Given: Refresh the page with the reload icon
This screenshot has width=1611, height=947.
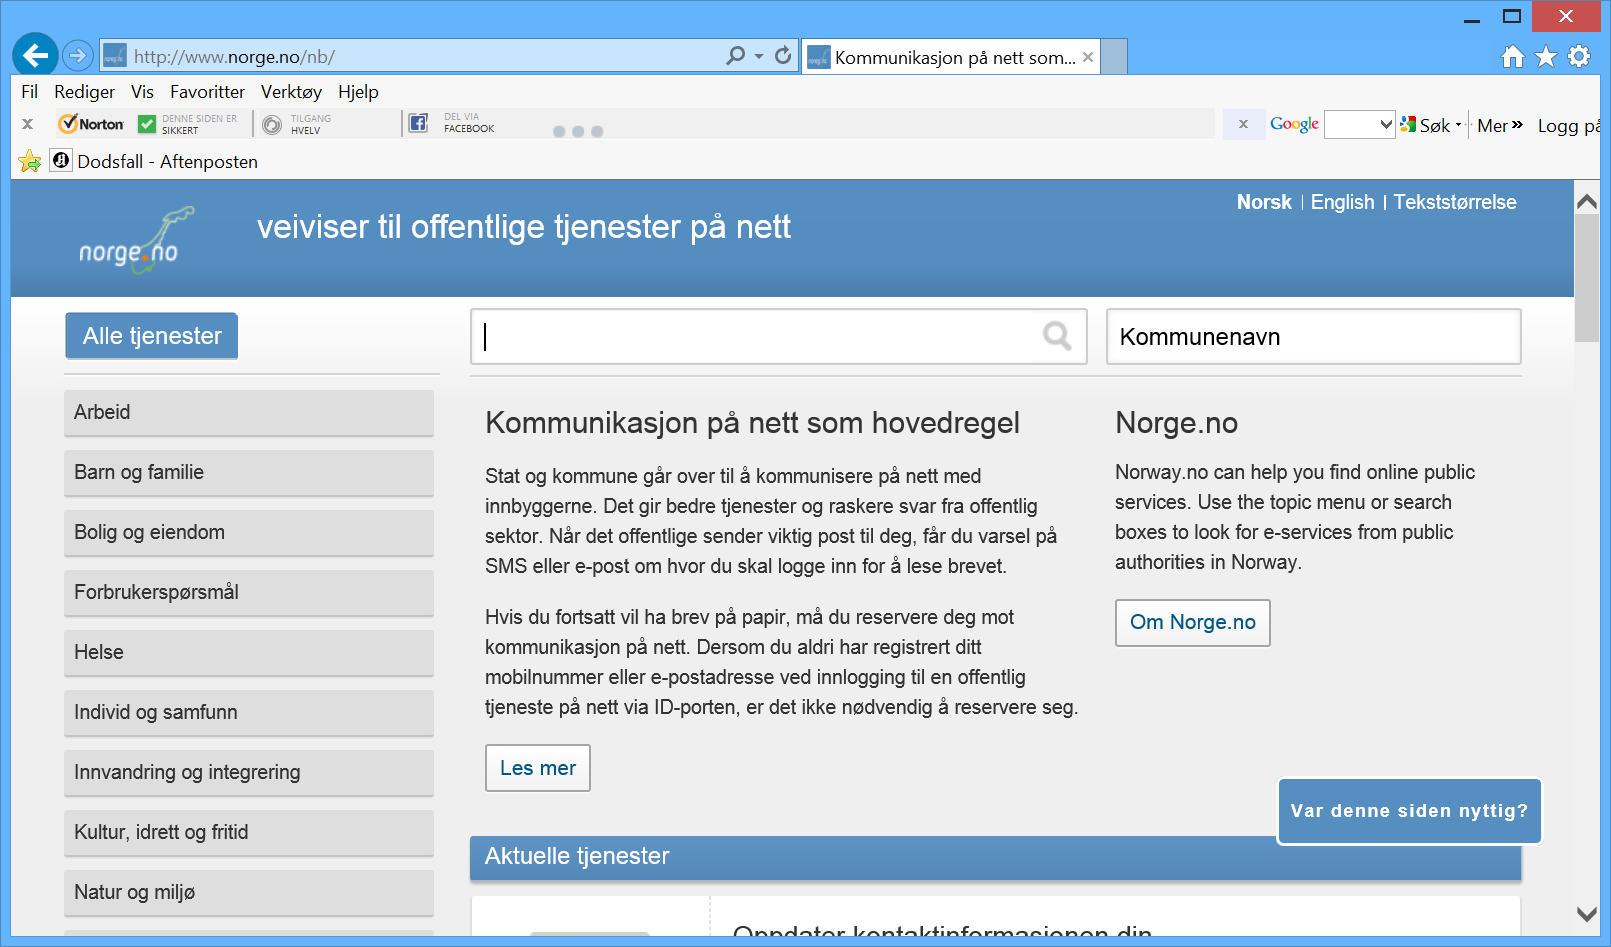Looking at the screenshot, I should pos(783,56).
